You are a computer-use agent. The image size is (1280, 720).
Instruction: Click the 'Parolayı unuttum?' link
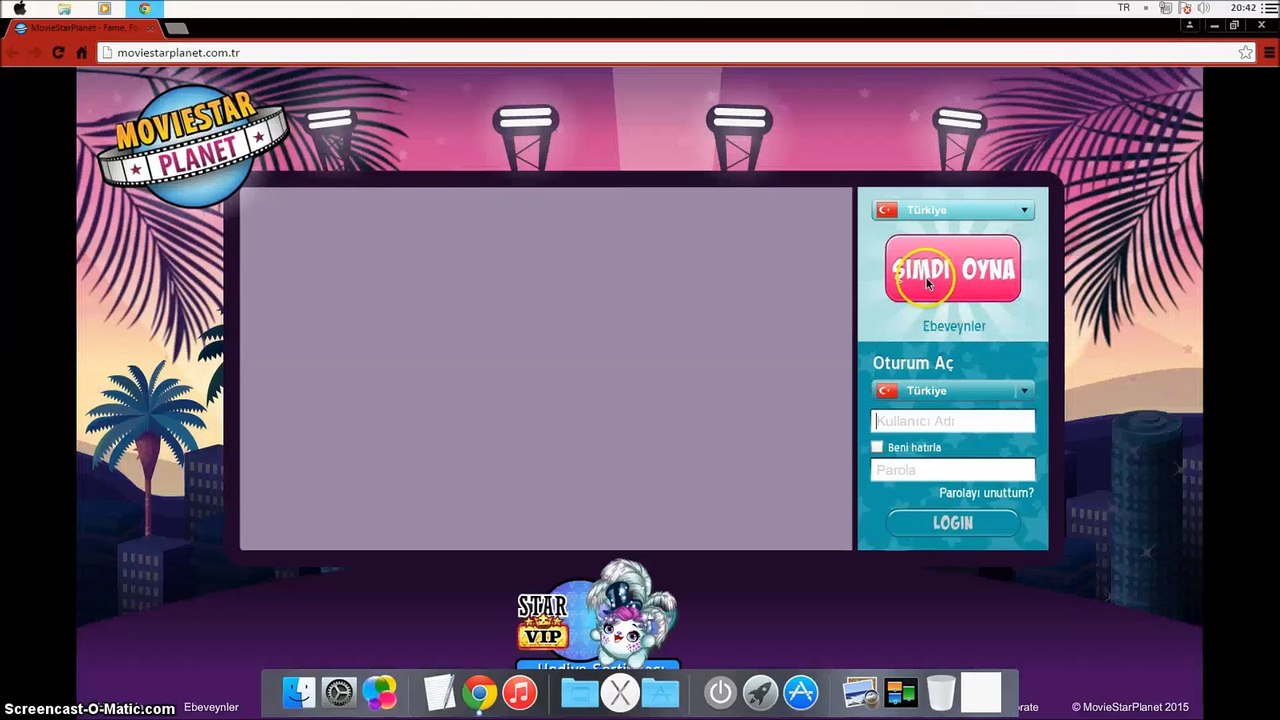[986, 493]
